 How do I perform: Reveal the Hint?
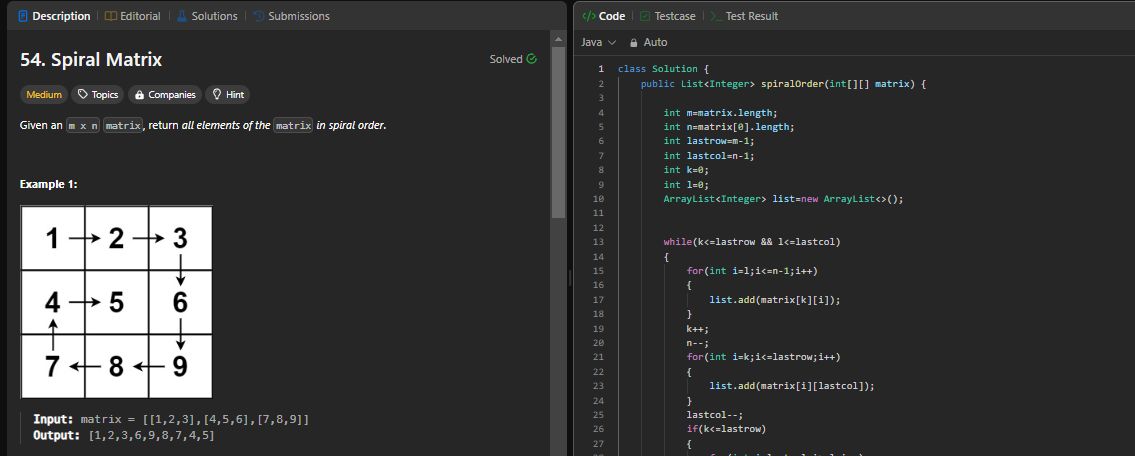point(227,94)
